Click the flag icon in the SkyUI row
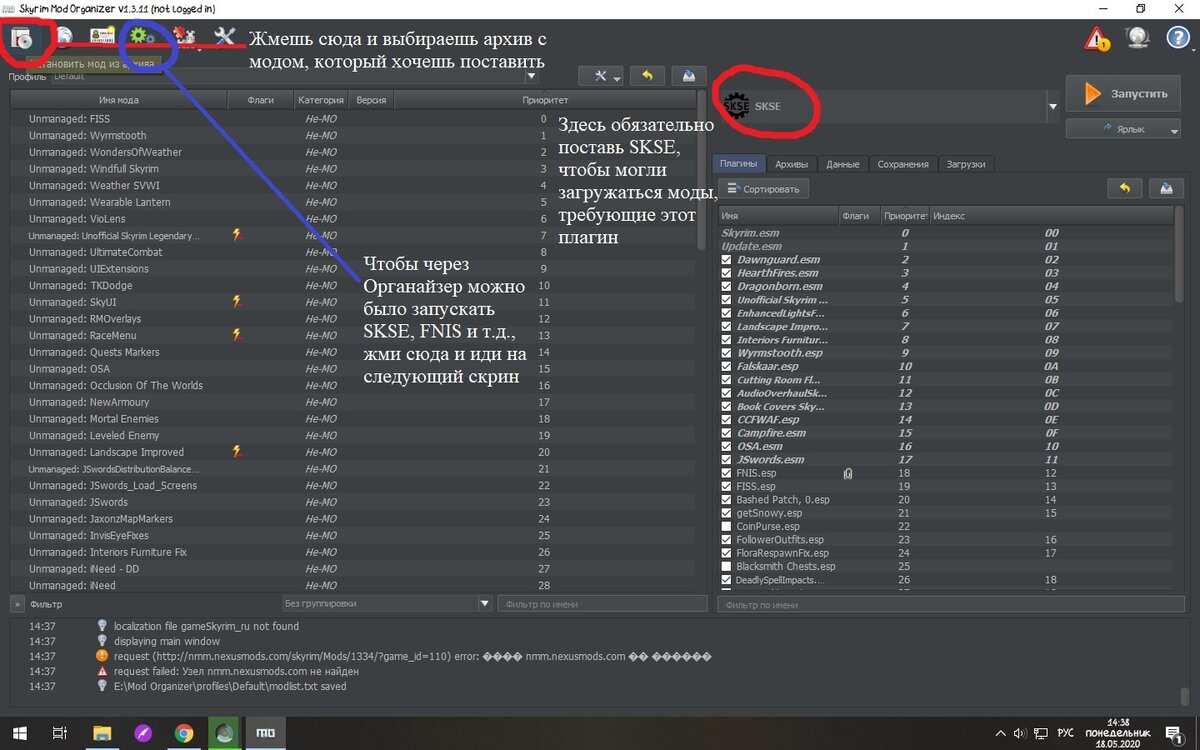Screen dimensions: 1200x750 tap(237, 301)
